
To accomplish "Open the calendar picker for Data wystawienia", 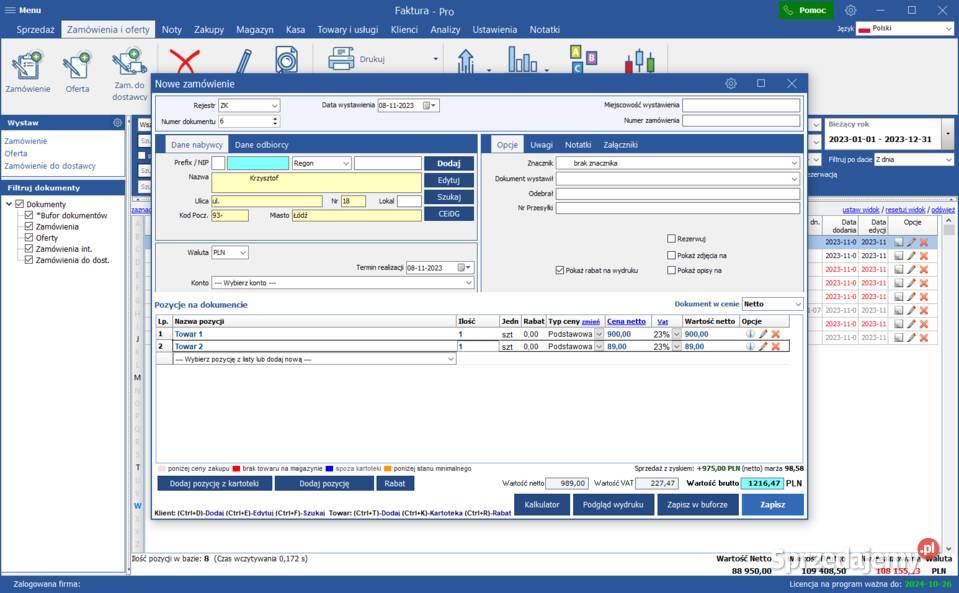I will tap(428, 105).
